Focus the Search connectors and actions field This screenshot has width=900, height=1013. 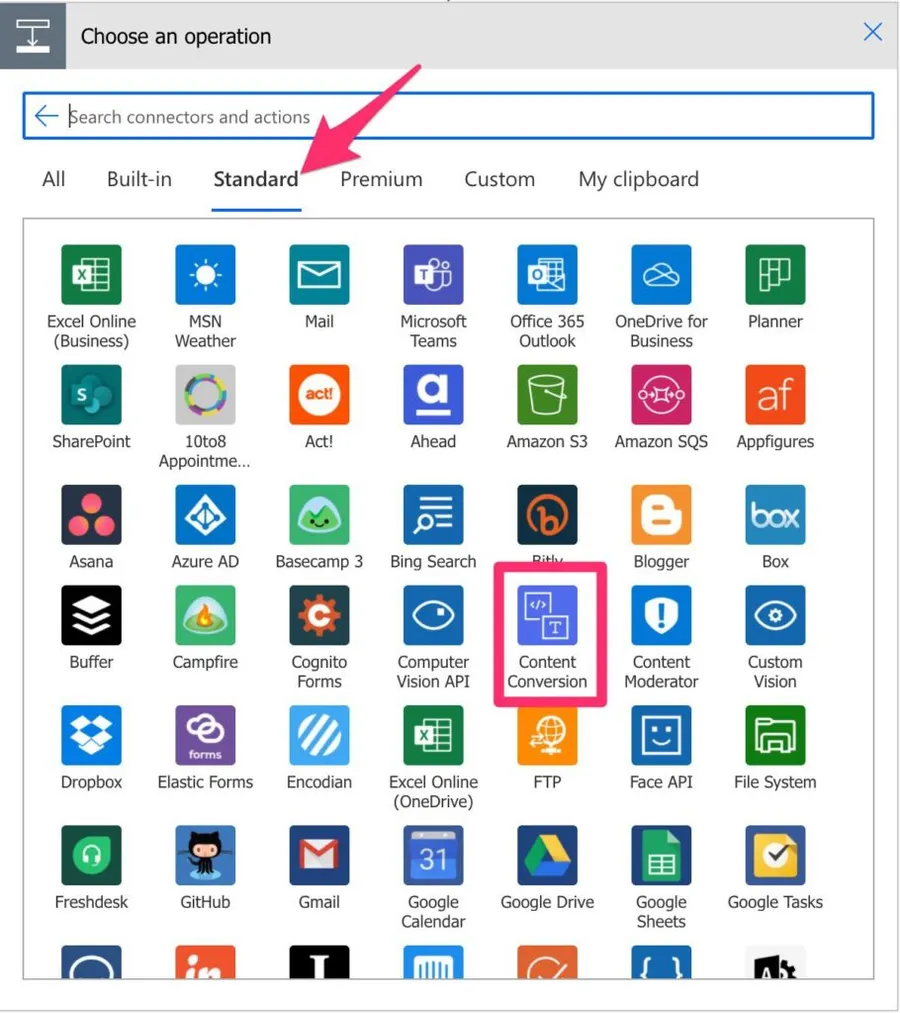click(460, 117)
